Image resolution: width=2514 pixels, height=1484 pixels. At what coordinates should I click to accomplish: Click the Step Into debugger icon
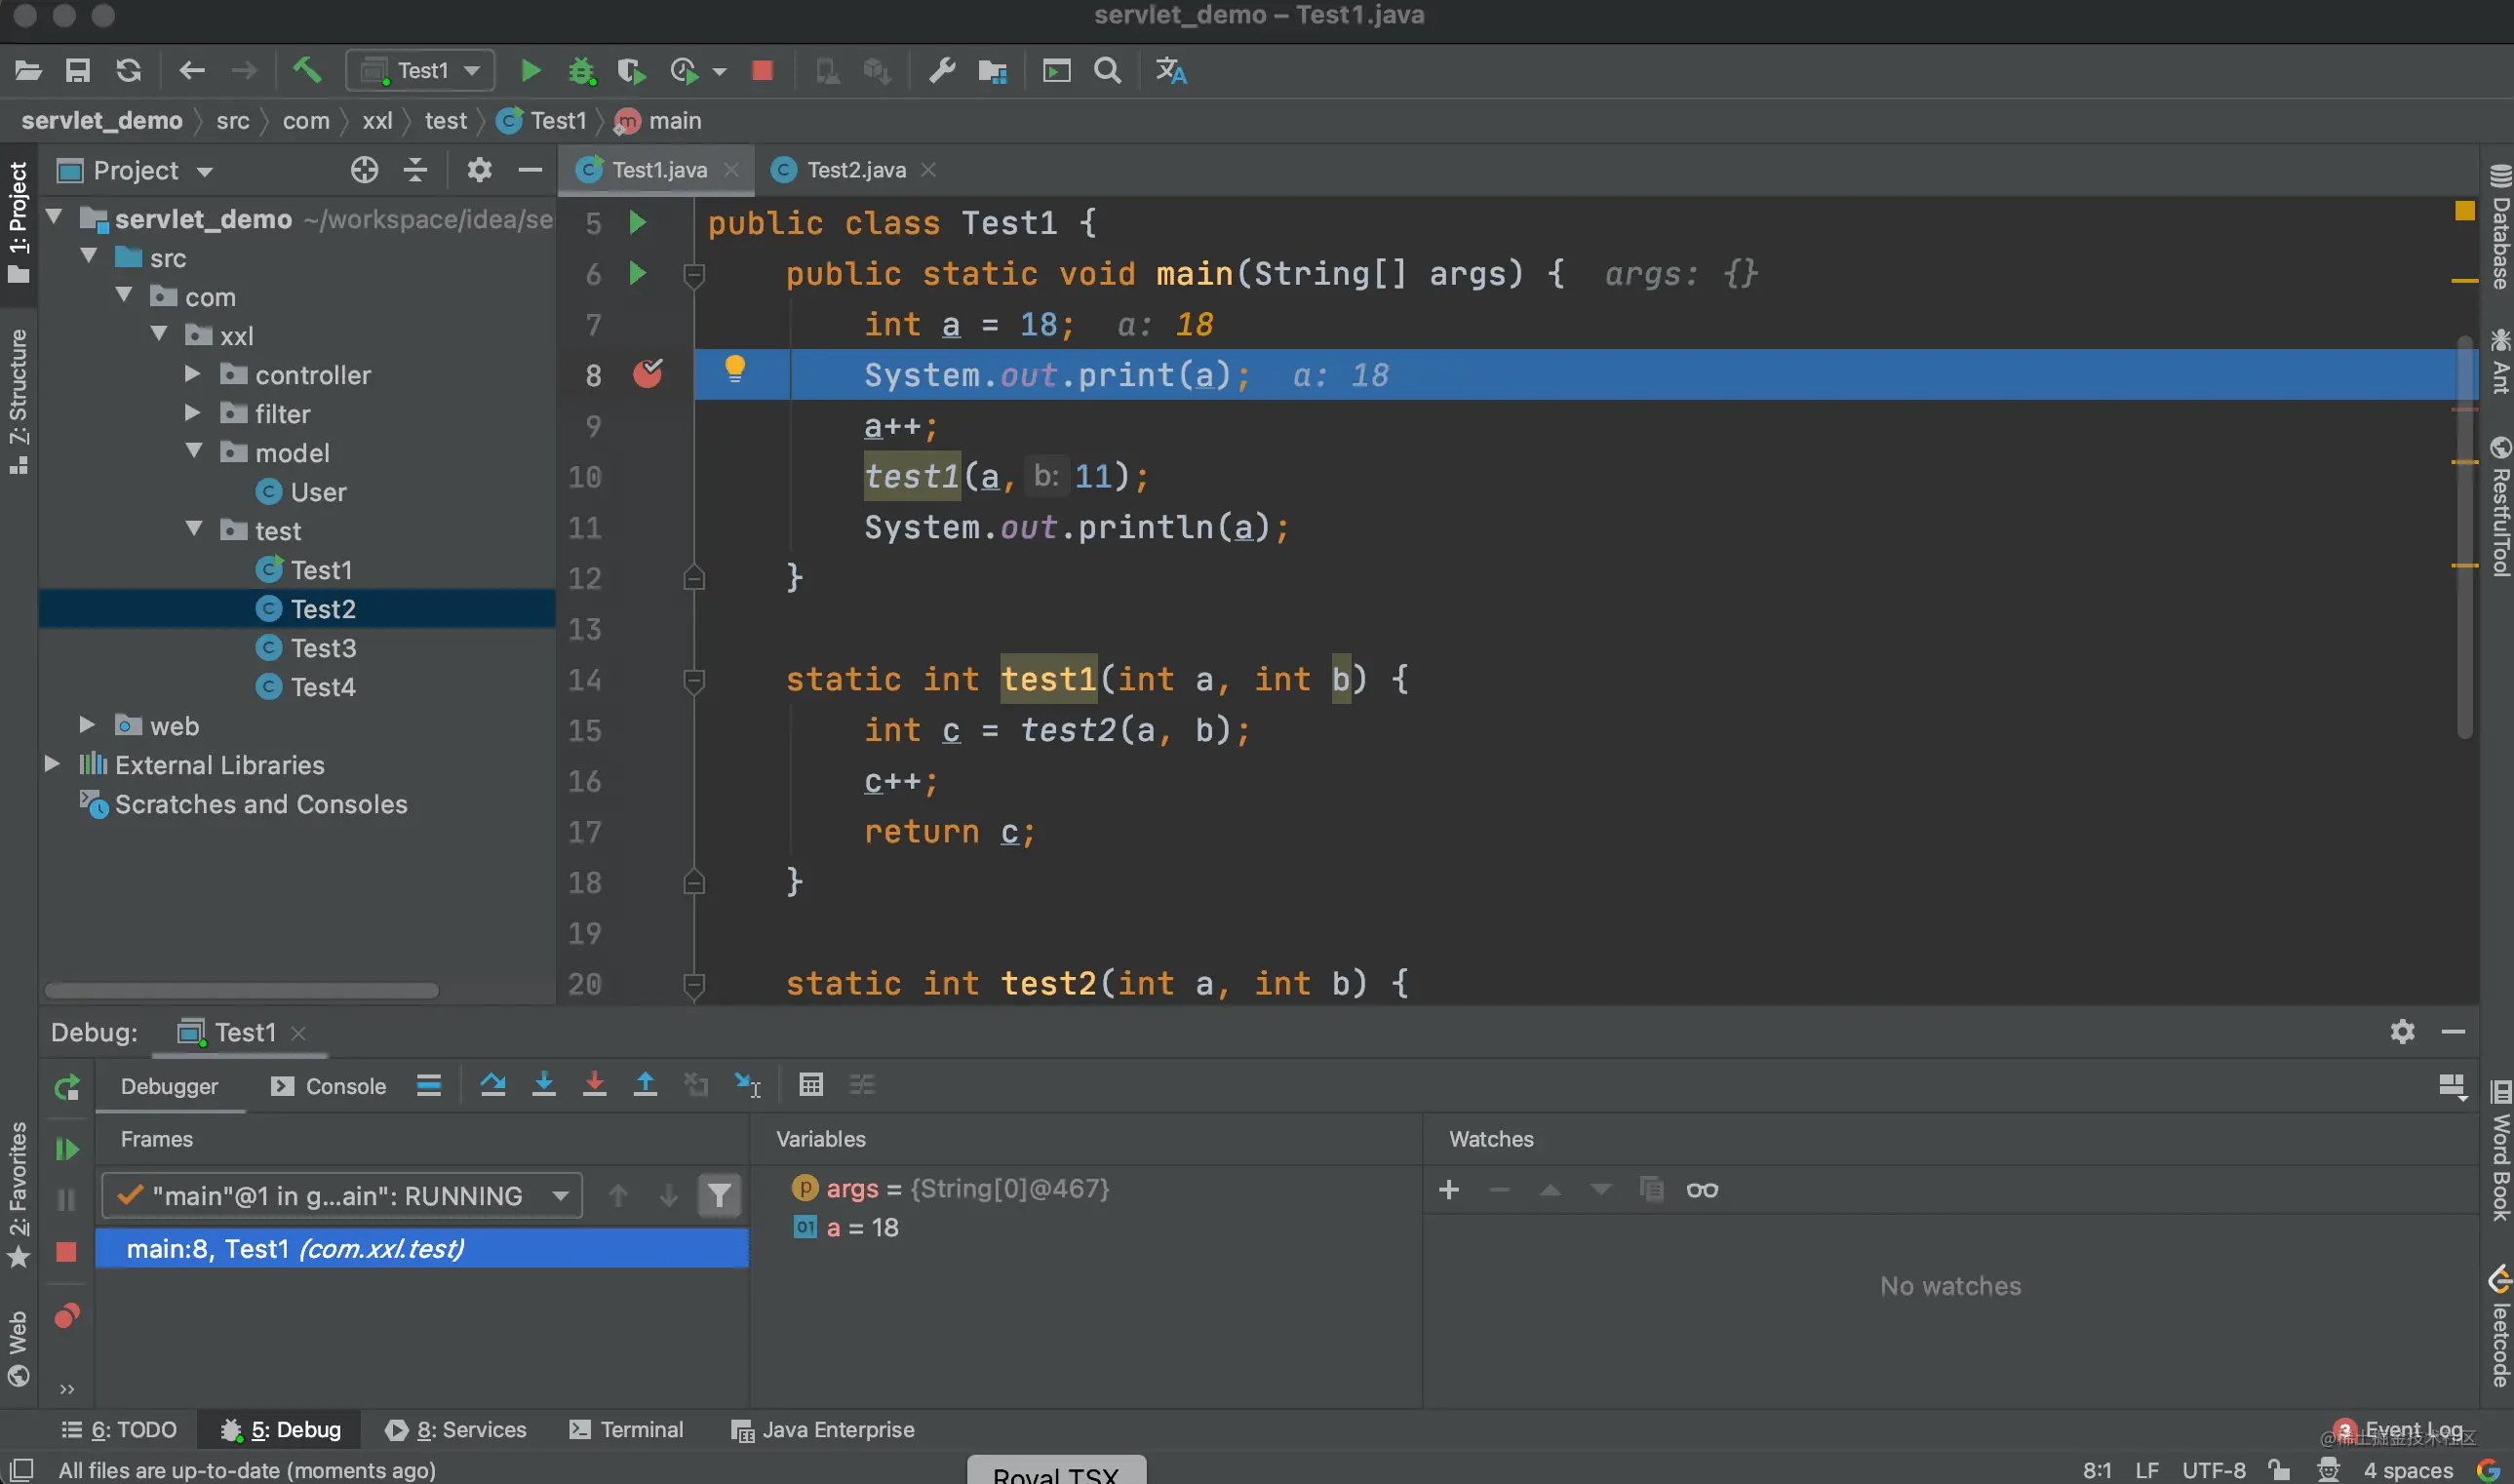click(x=543, y=1085)
